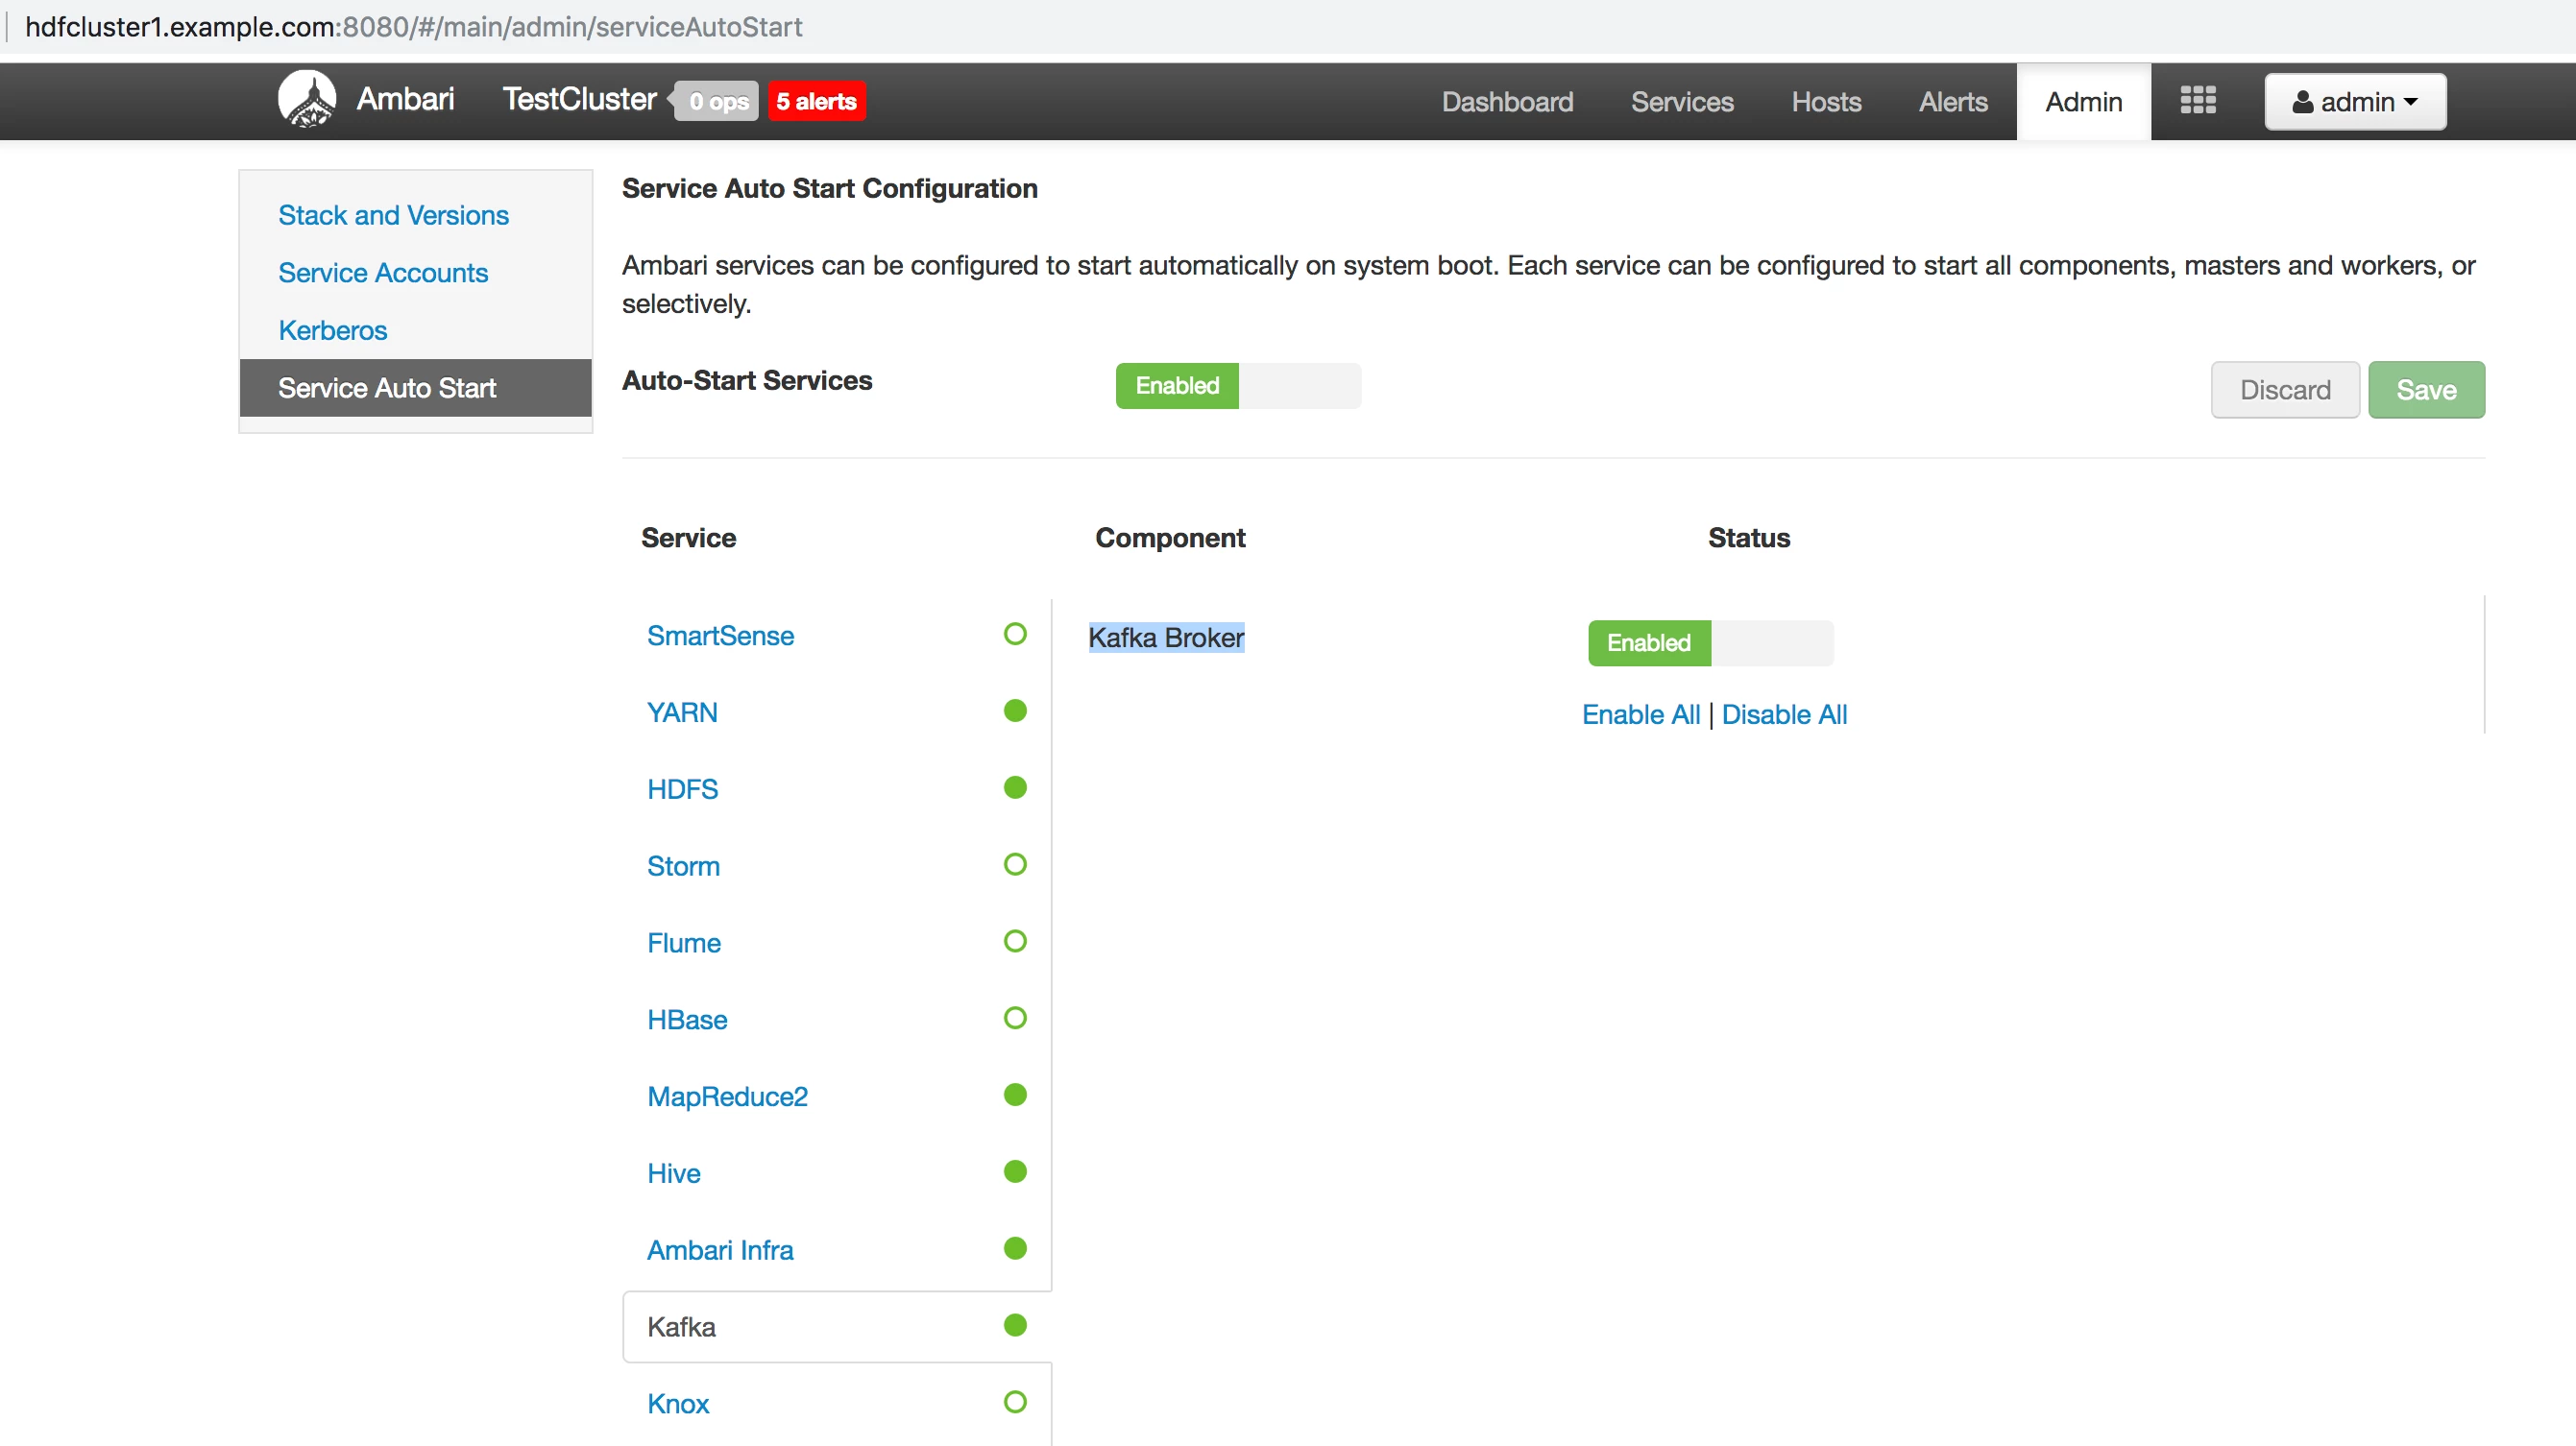Select the Admin tab
2576x1446 pixels.
coord(2084,102)
